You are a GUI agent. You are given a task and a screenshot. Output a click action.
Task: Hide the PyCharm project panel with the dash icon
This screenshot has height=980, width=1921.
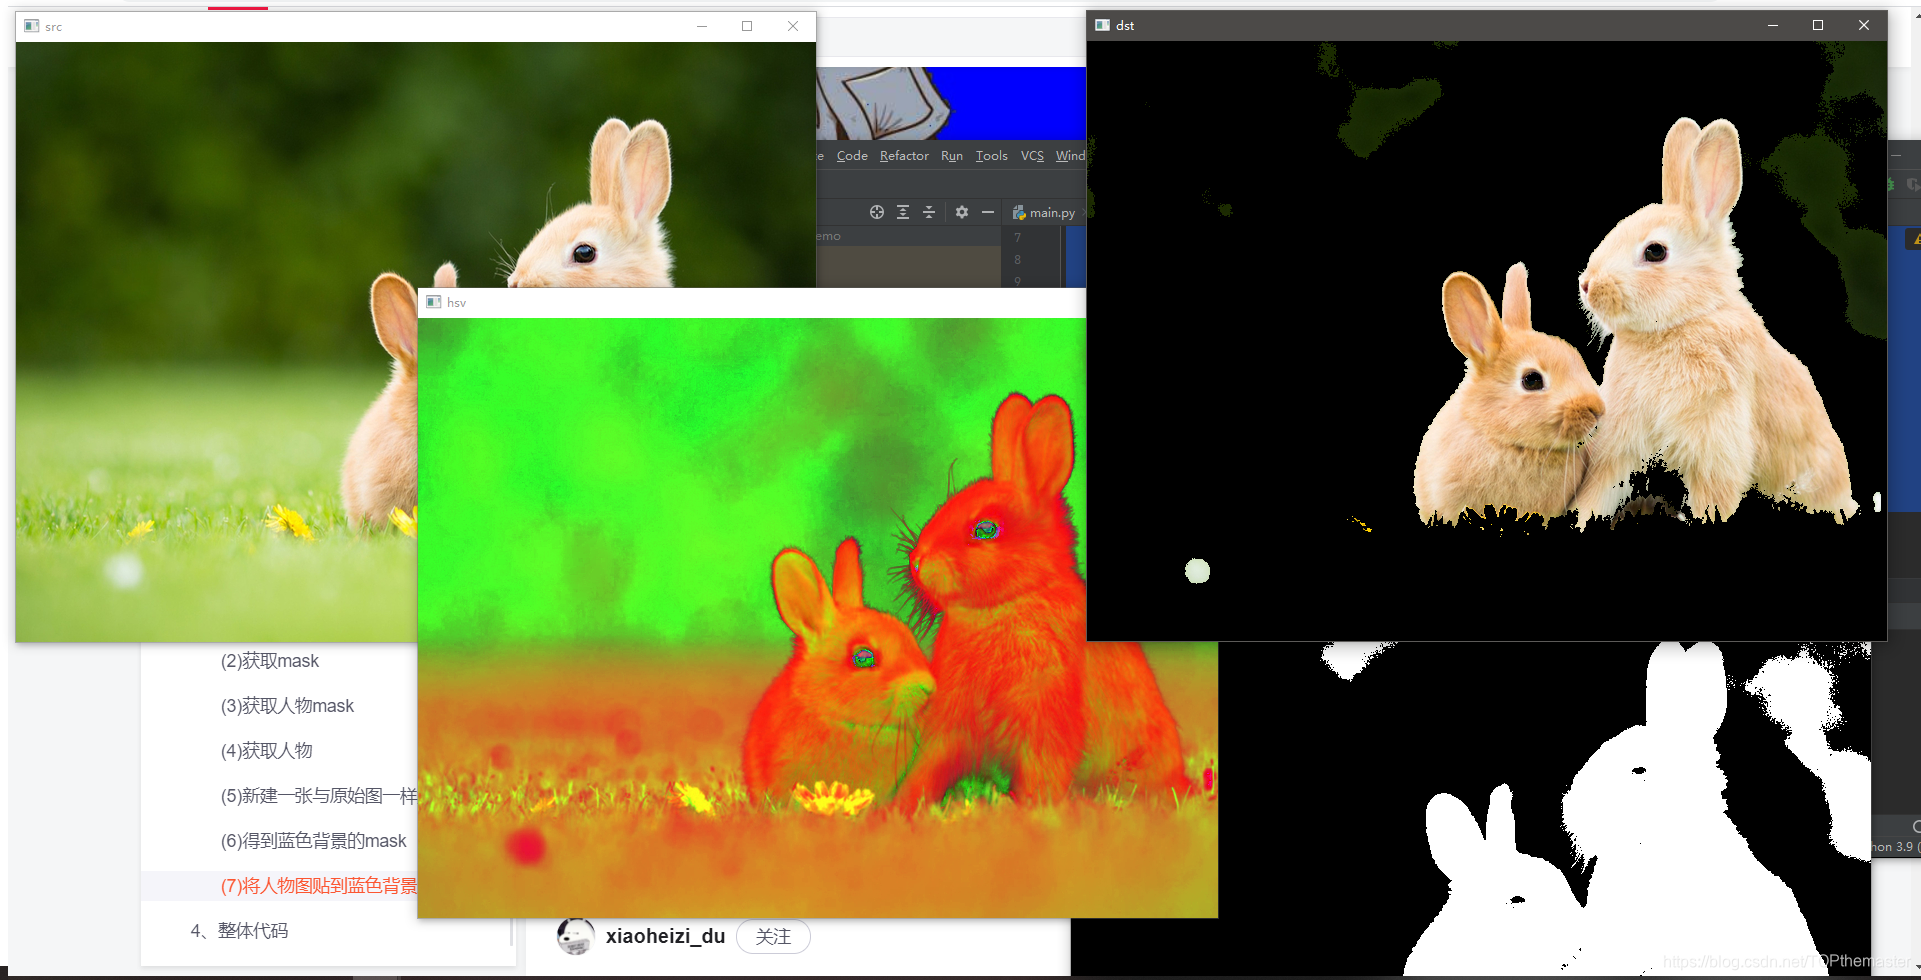[988, 212]
